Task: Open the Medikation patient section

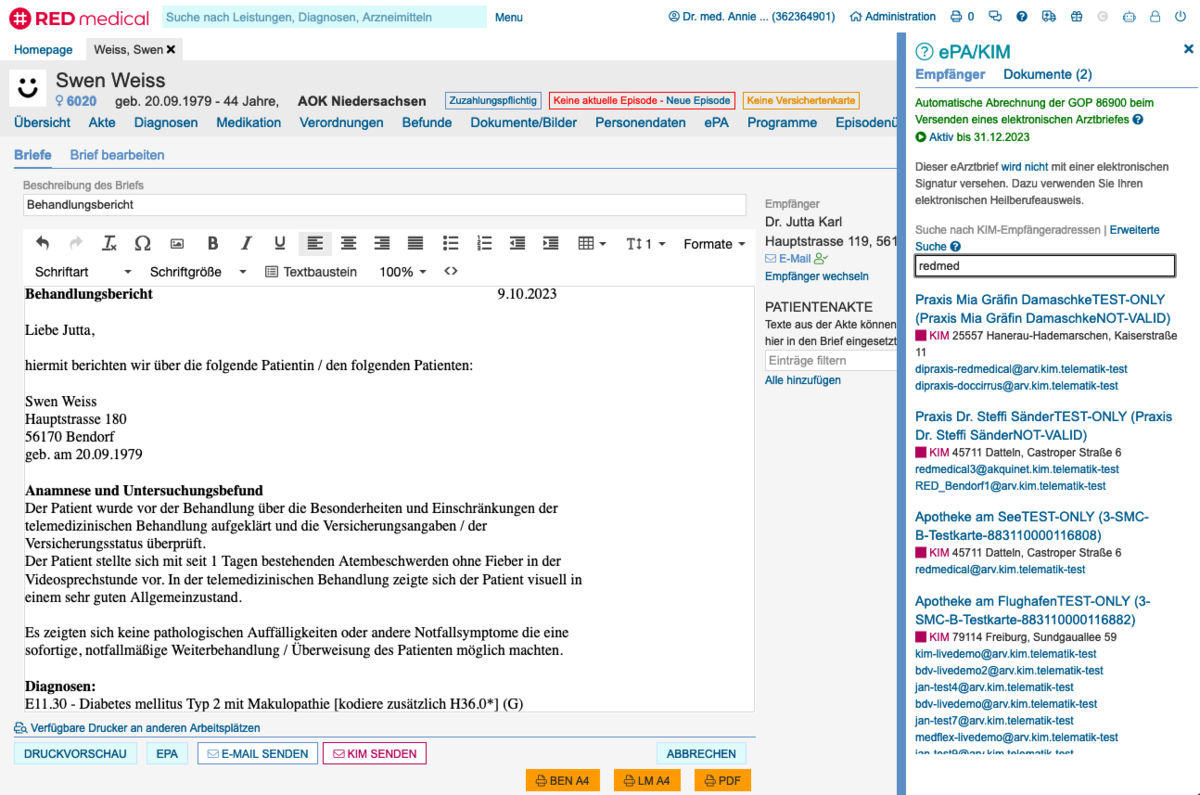Action: (249, 123)
